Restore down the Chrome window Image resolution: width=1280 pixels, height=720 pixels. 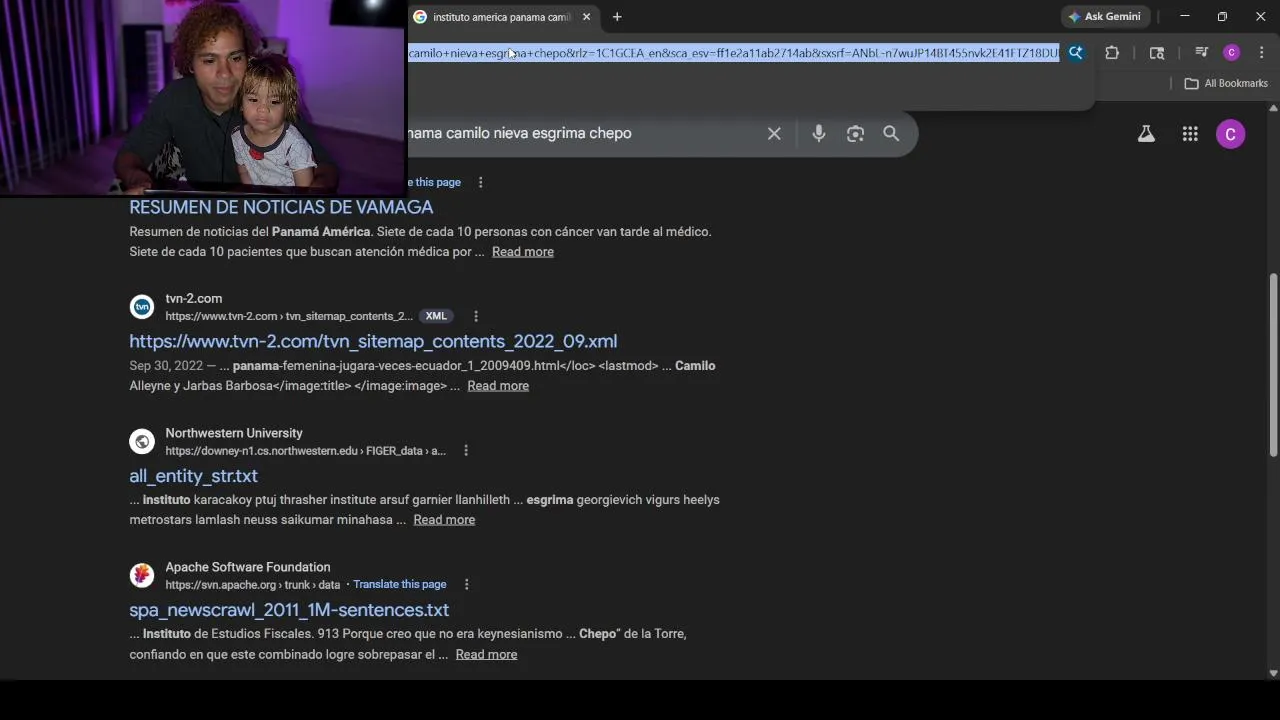point(1222,17)
